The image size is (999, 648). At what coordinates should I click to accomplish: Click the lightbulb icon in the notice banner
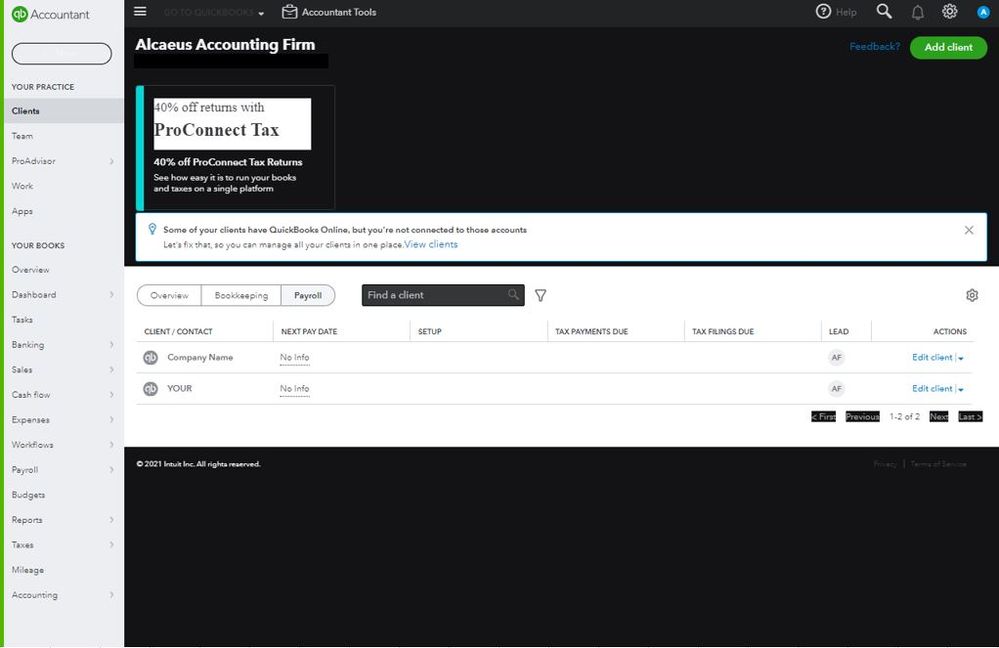152,229
